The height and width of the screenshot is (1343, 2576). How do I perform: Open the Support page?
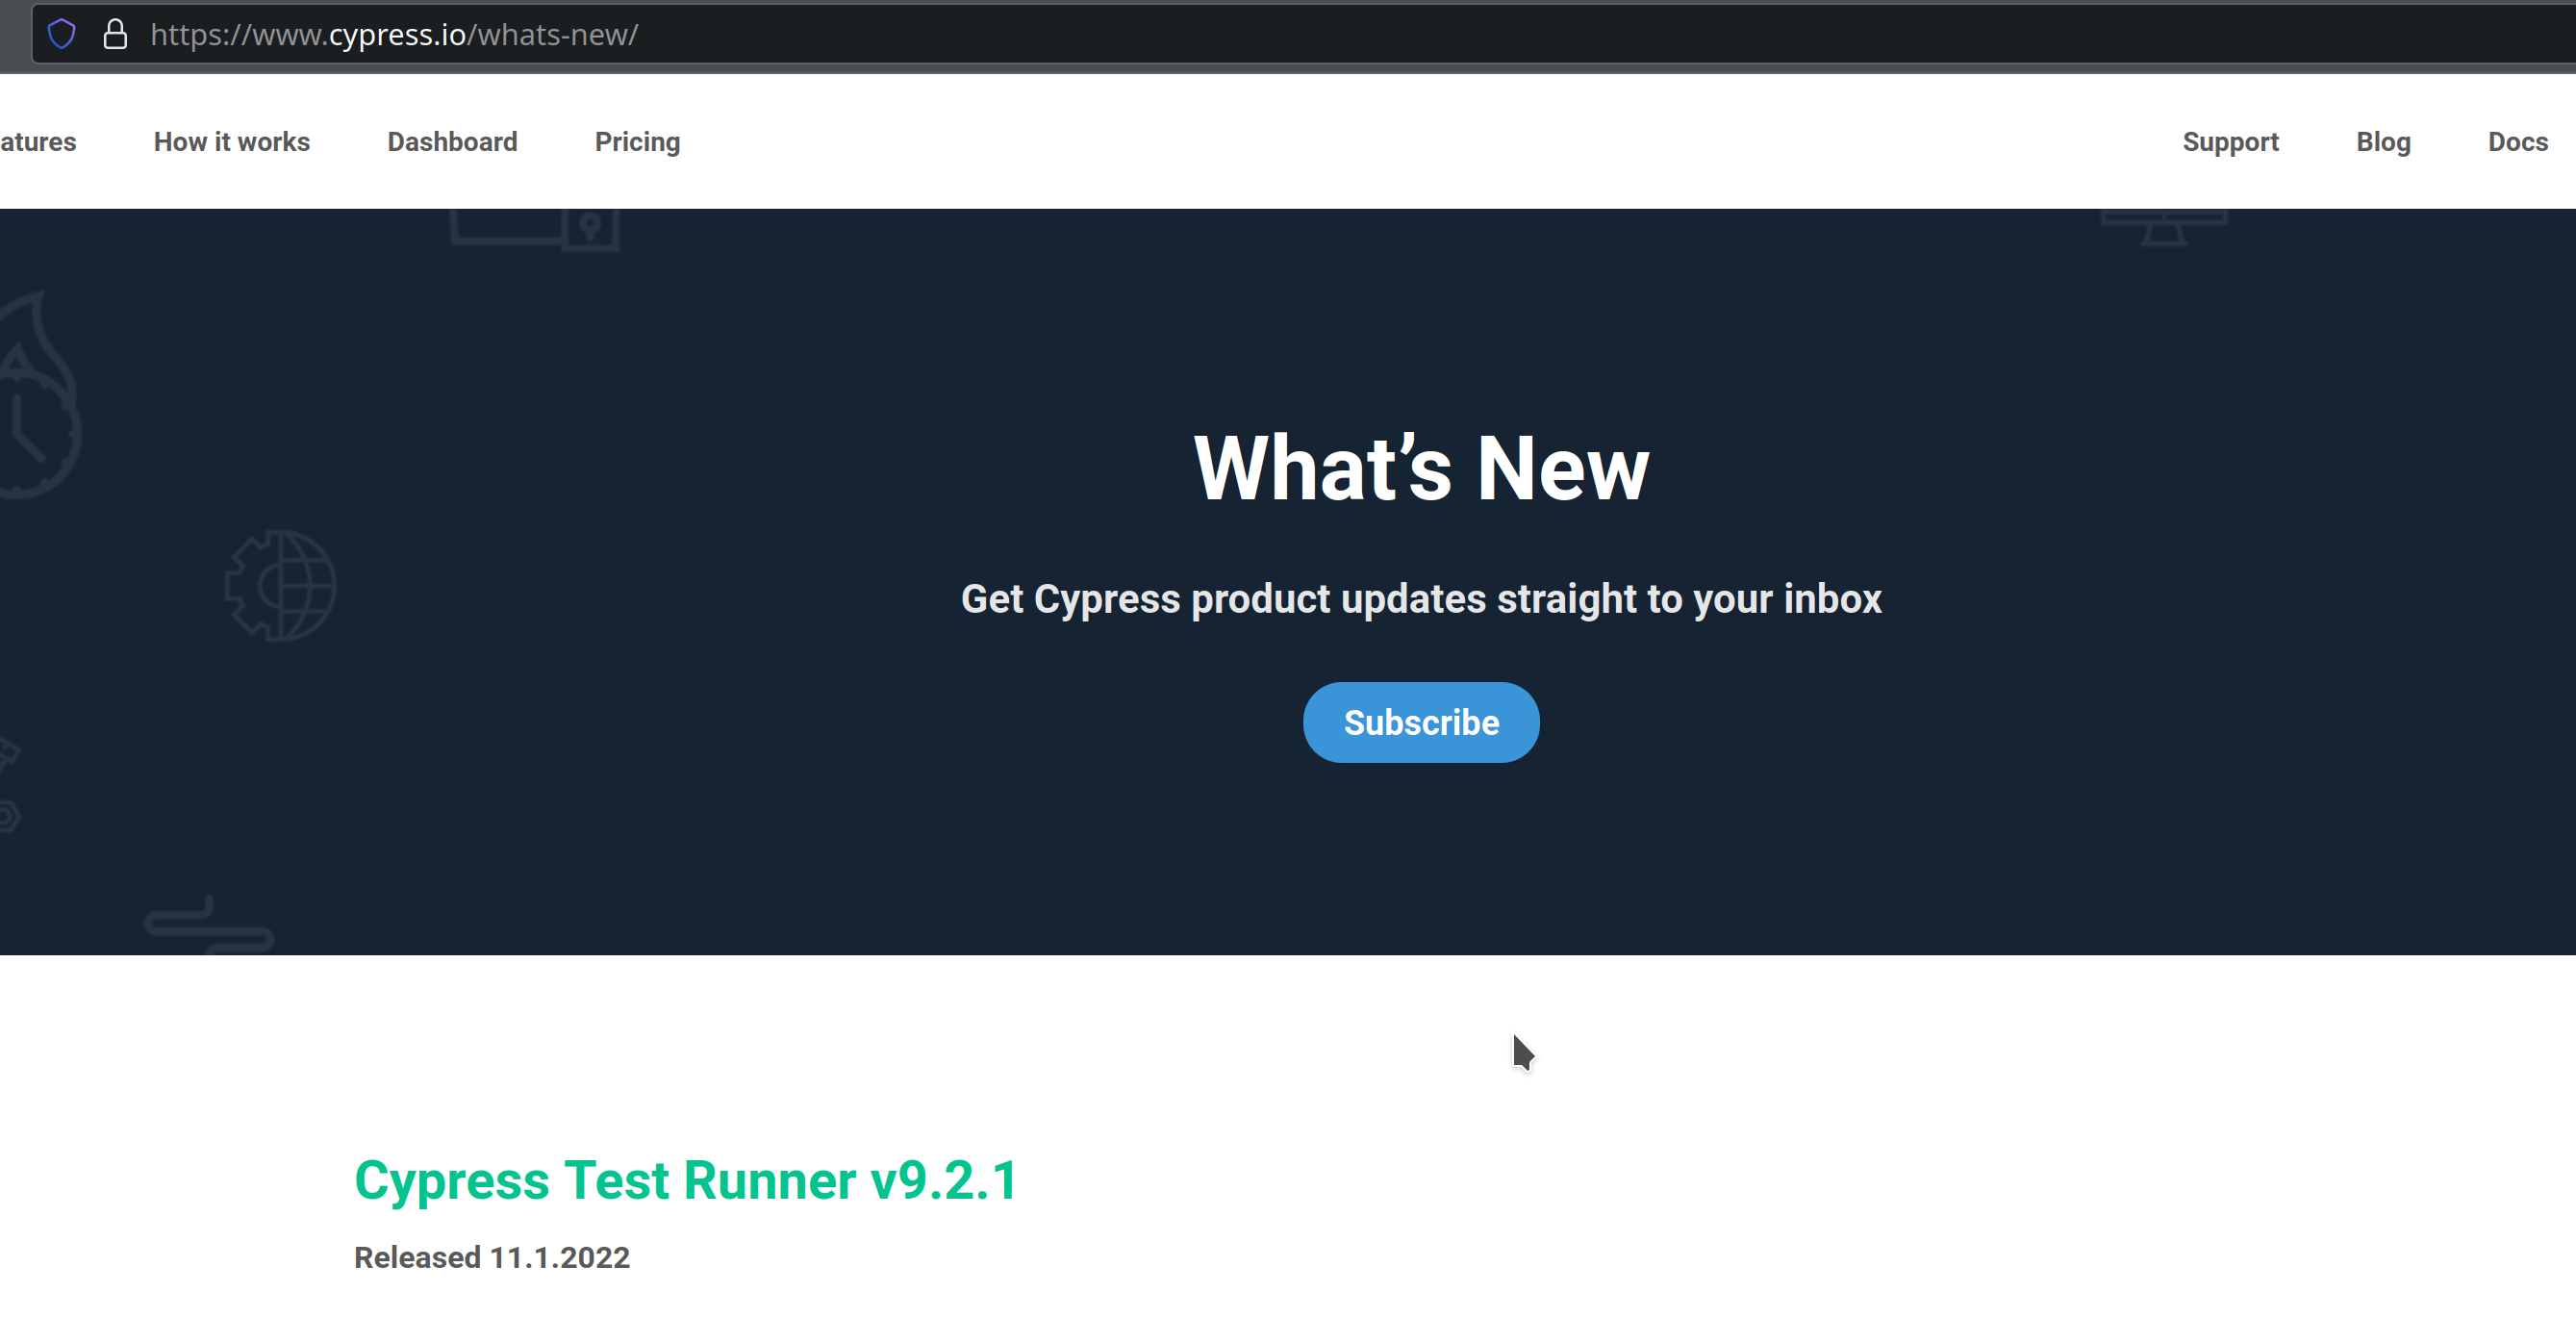tap(2231, 142)
